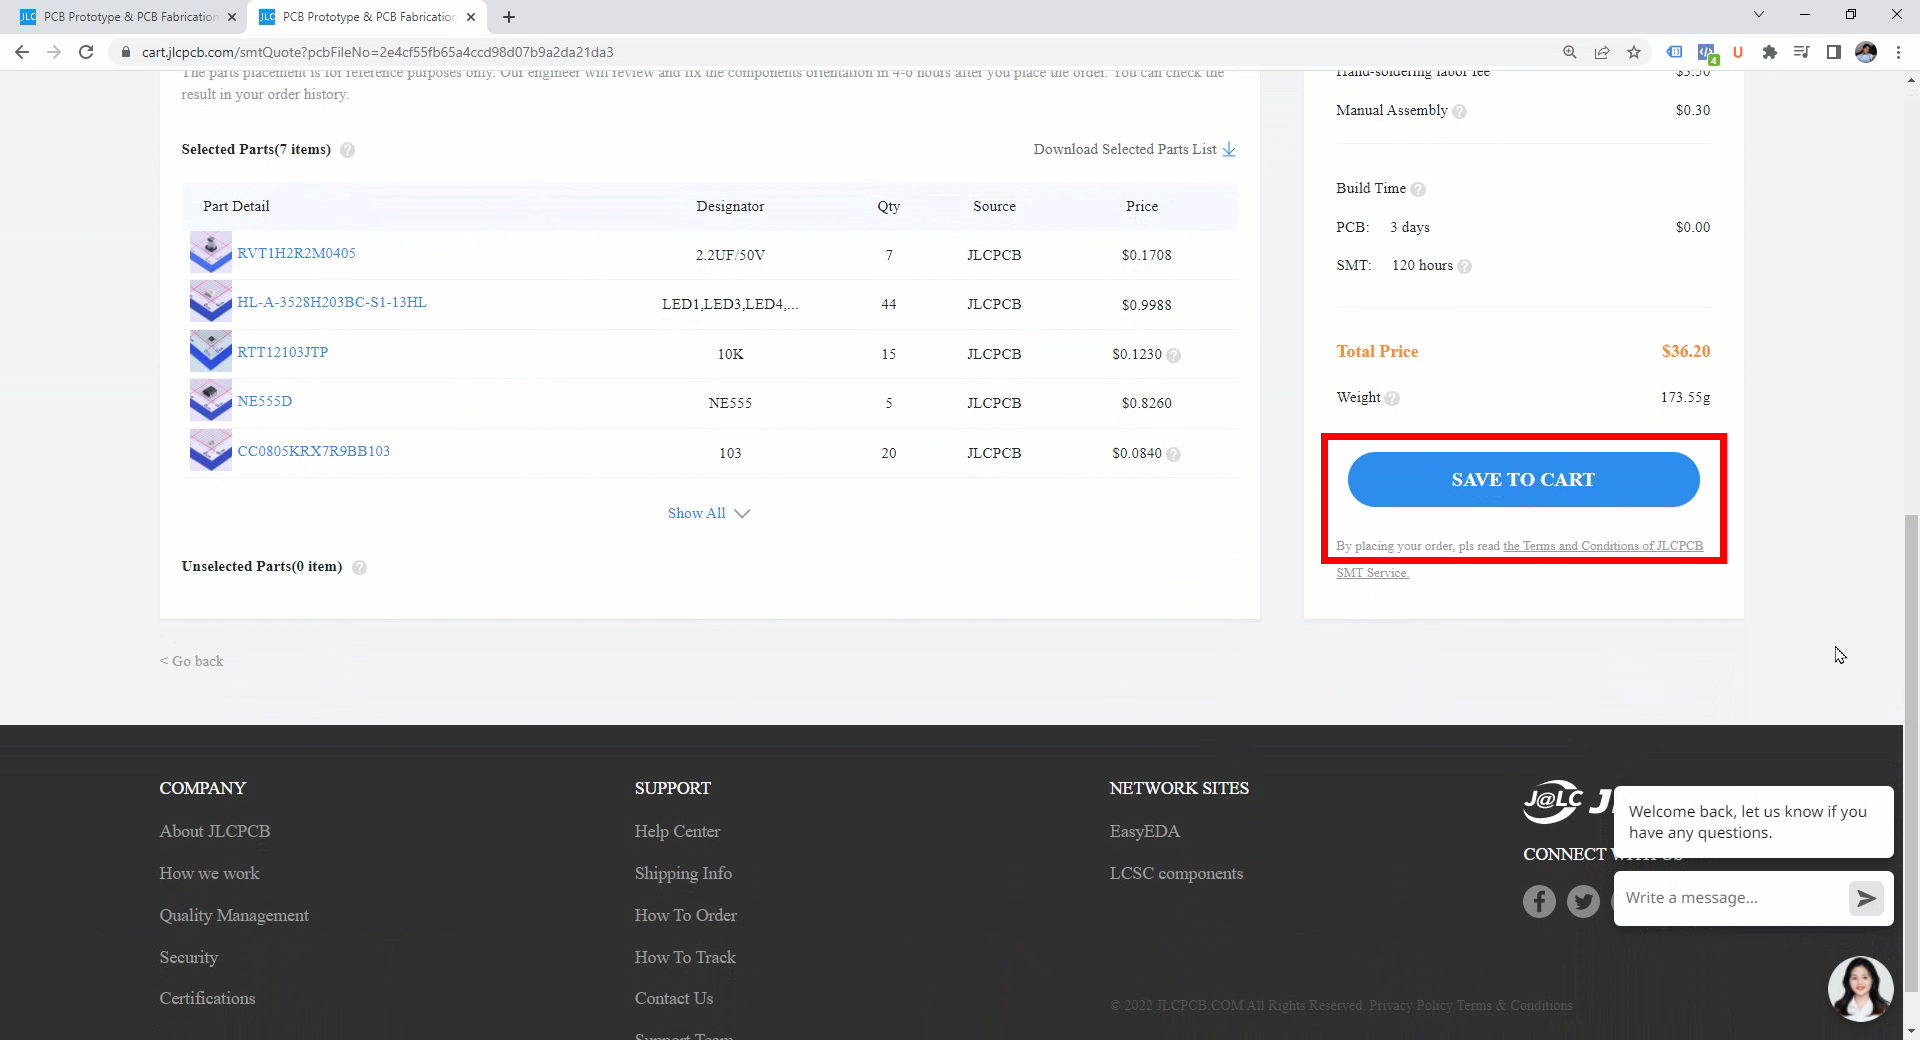
Task: Download Selected Parts List
Action: tap(1135, 149)
